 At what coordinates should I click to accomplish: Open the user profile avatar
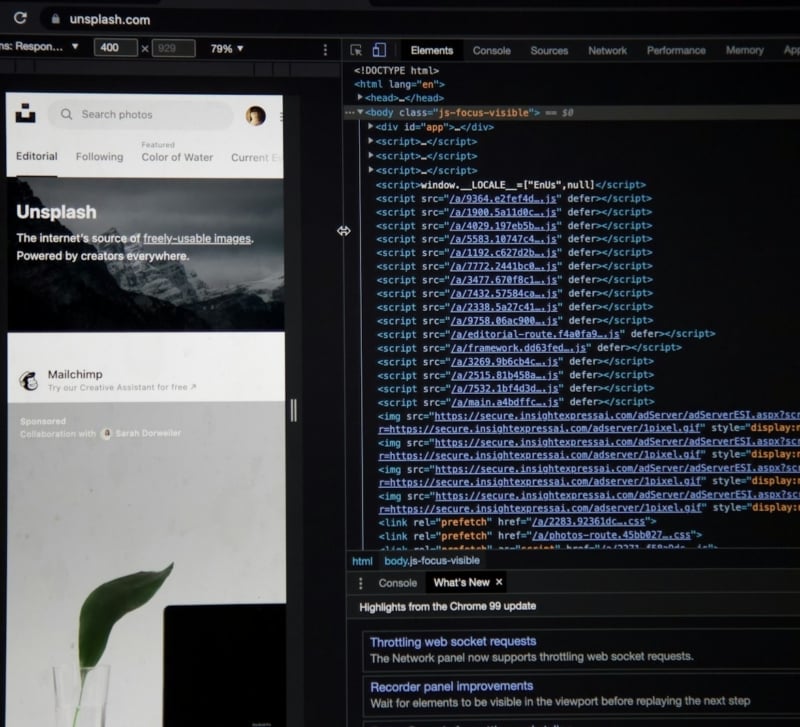pyautogui.click(x=256, y=116)
